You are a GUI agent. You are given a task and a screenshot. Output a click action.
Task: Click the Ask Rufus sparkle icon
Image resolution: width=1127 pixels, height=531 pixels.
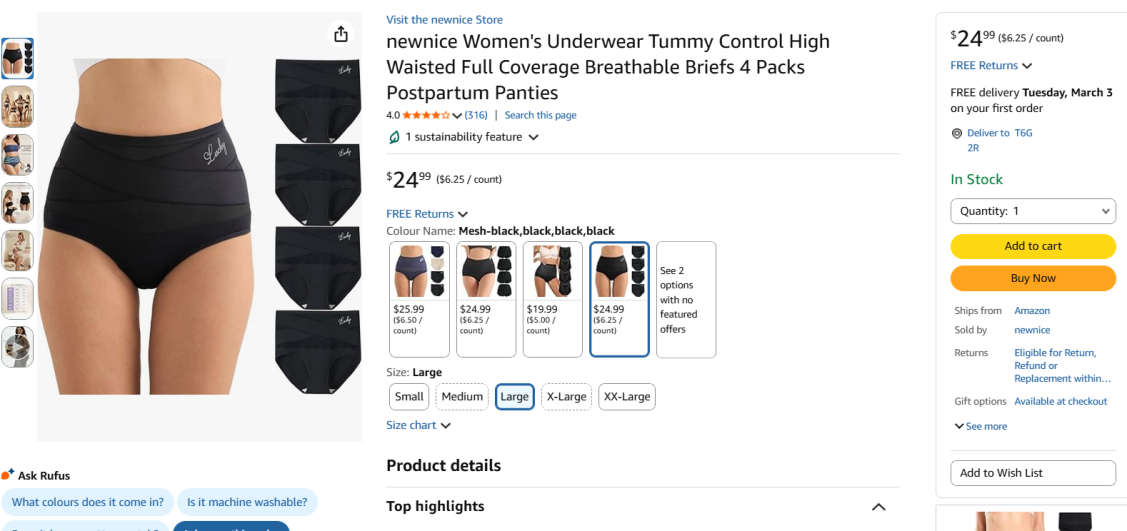(8, 475)
